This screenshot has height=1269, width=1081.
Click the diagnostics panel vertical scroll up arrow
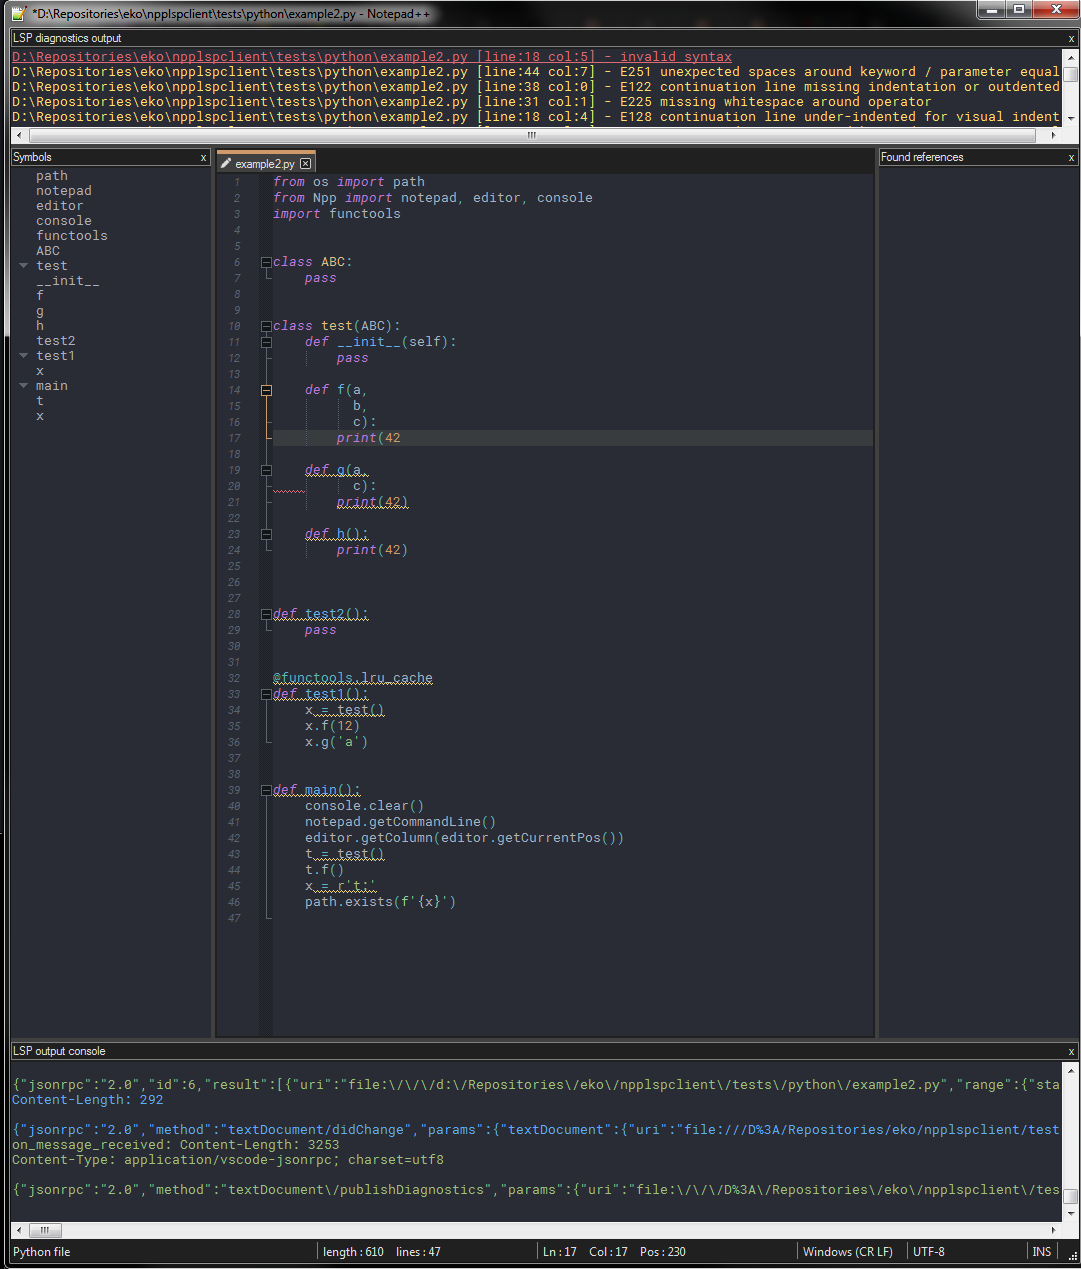[x=1071, y=57]
